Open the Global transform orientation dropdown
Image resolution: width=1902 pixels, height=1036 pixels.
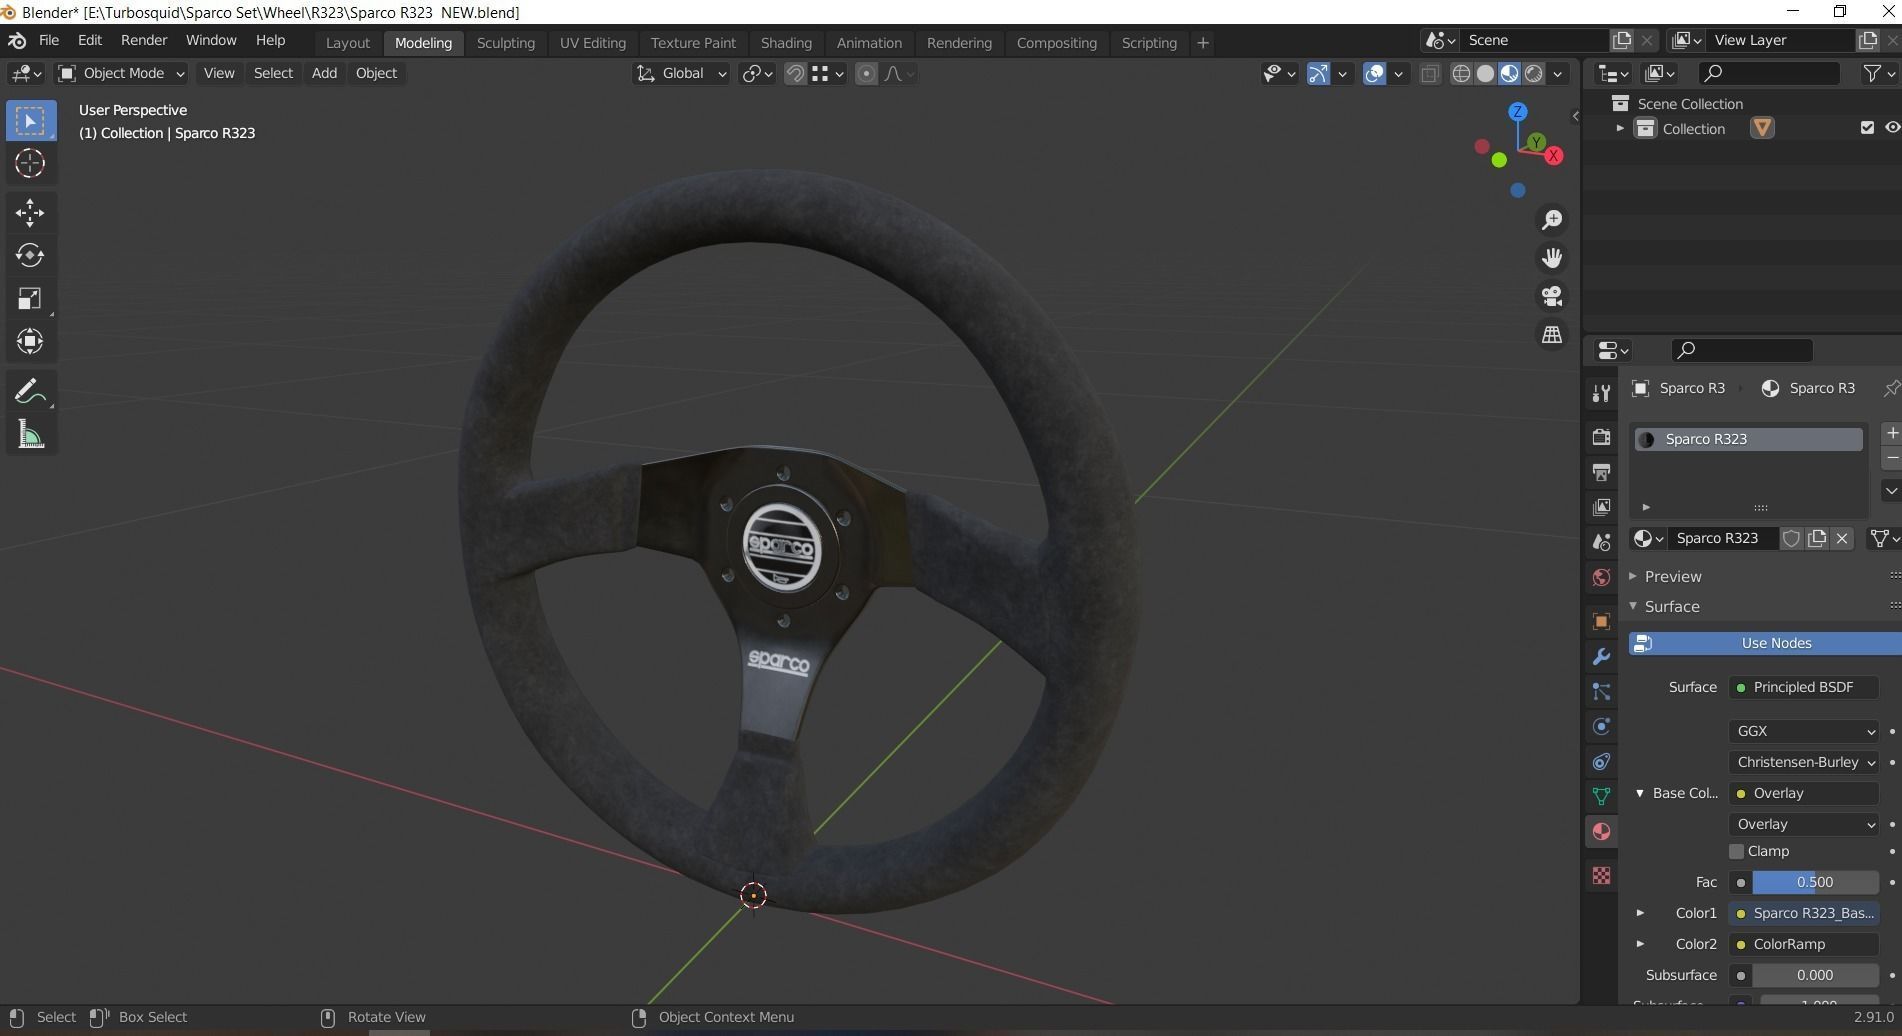click(681, 73)
